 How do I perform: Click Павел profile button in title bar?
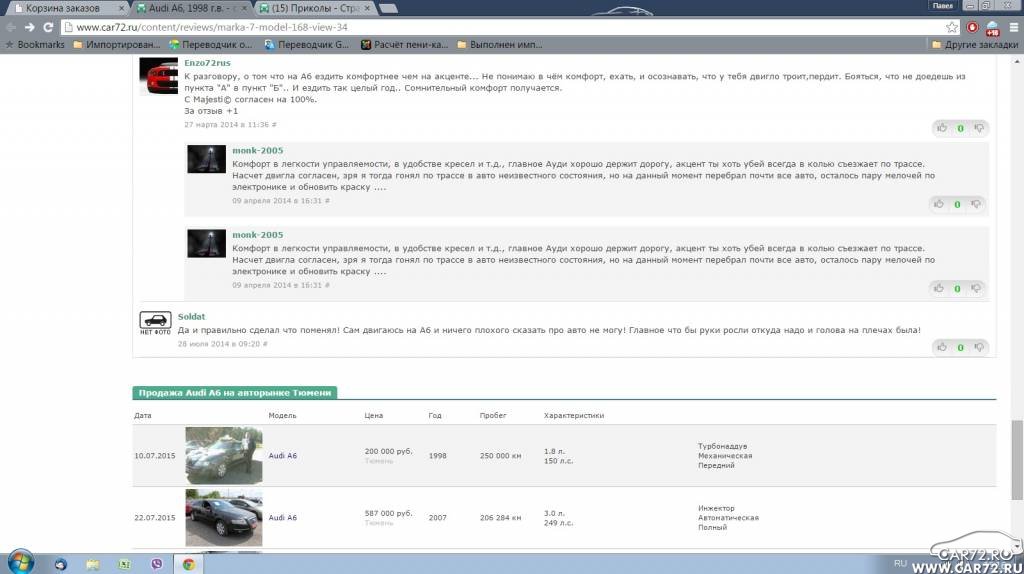click(943, 6)
